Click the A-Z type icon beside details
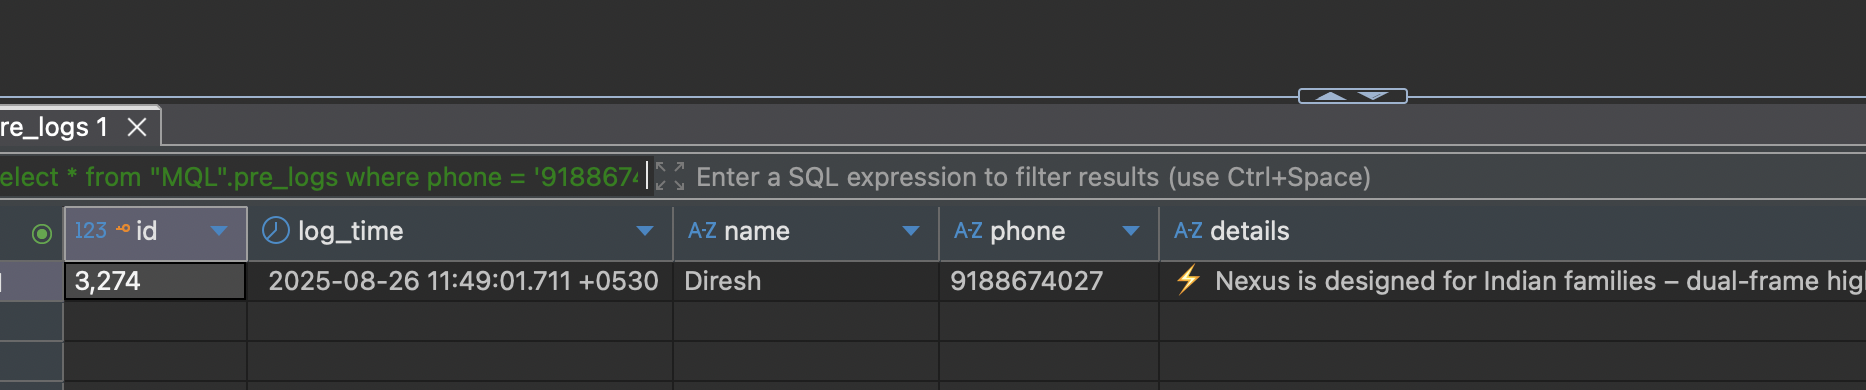1866x390 pixels. tap(1188, 231)
